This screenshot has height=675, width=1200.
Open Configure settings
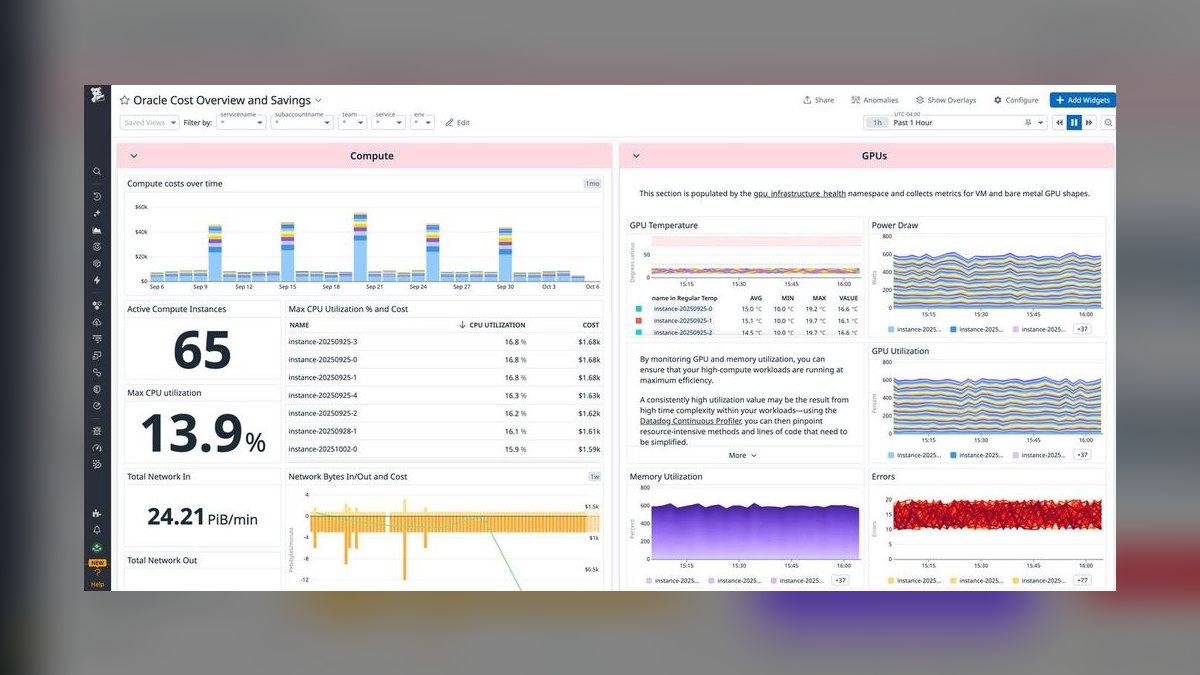1016,100
